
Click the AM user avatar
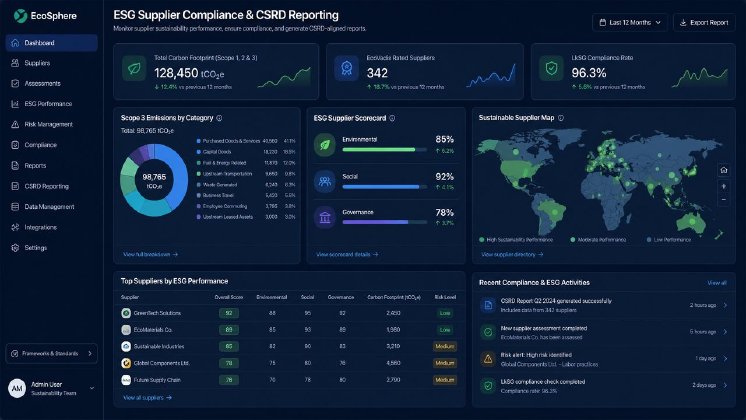[x=17, y=388]
